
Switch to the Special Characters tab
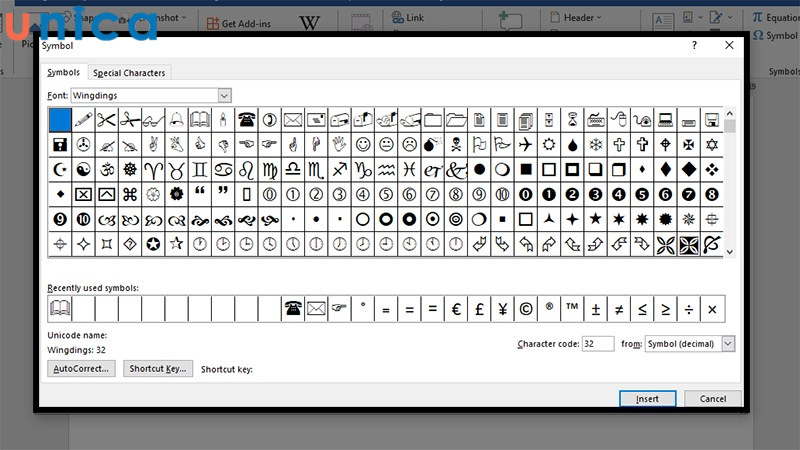point(129,73)
